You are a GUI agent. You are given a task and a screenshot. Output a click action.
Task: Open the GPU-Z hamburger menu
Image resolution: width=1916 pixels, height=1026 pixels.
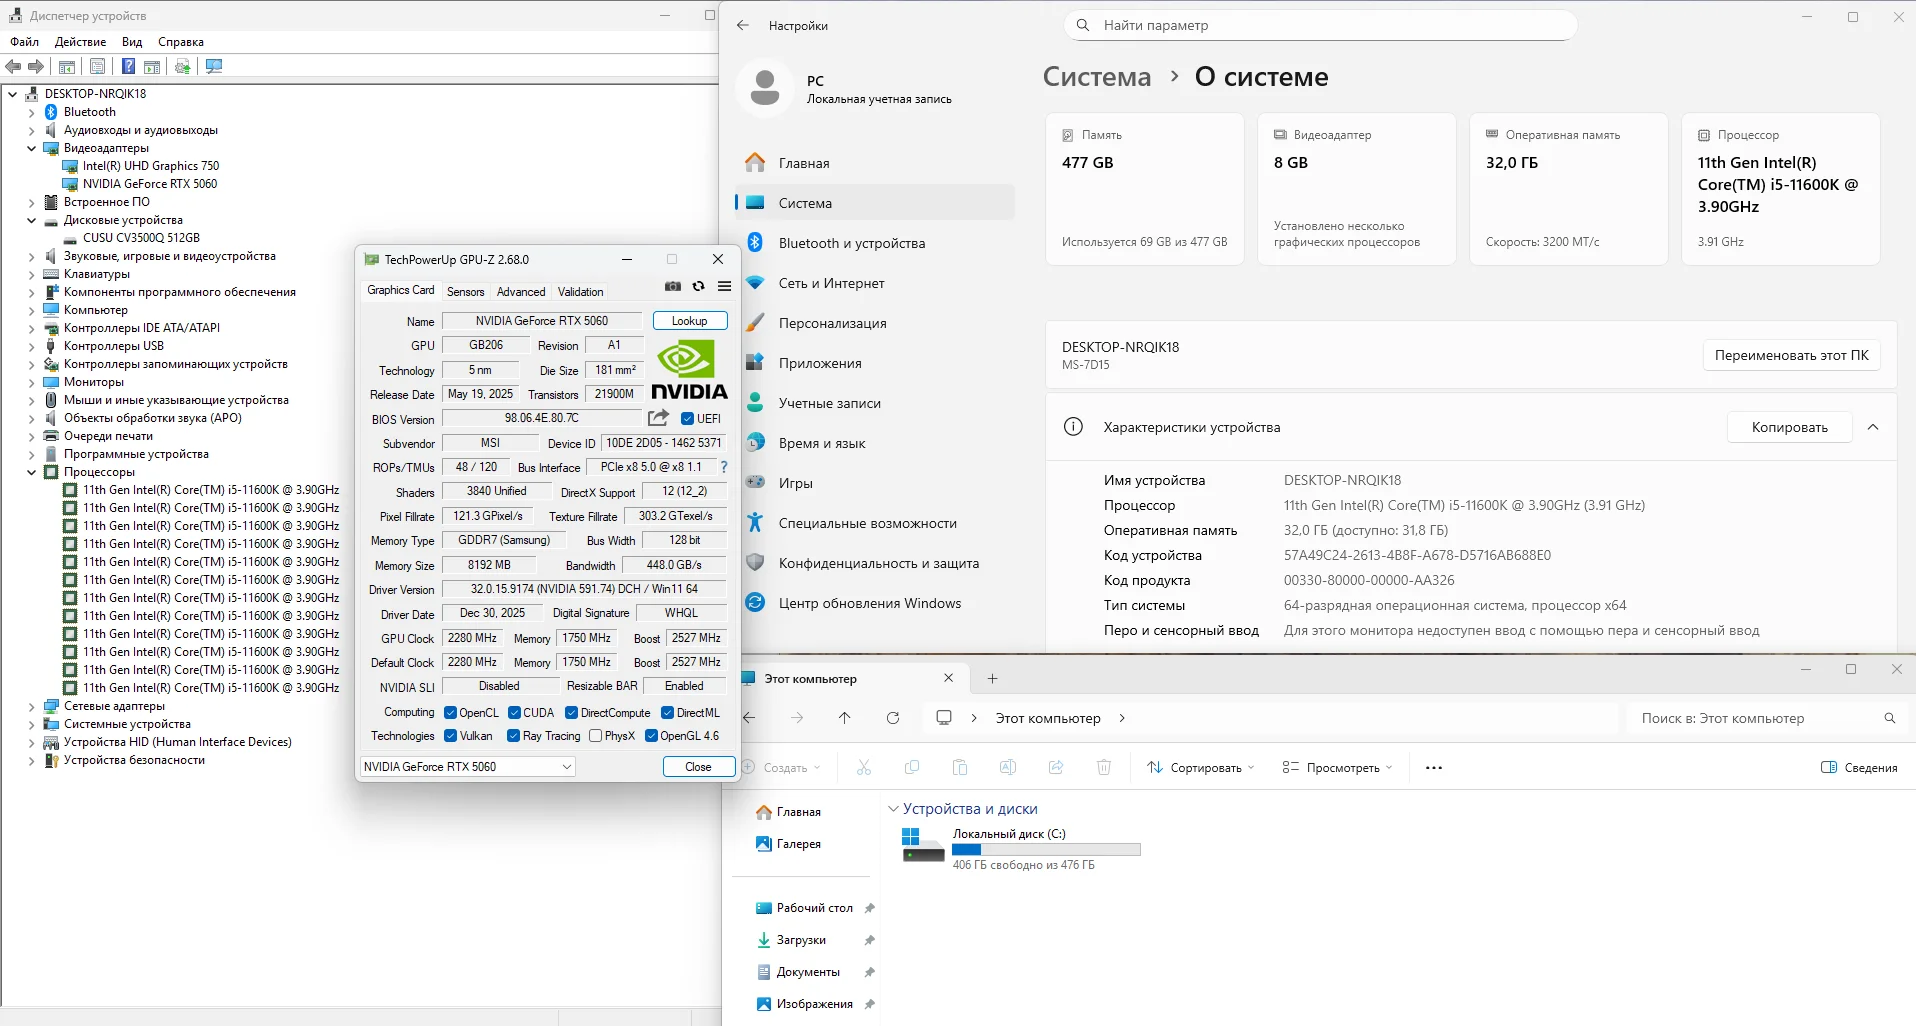[x=724, y=287]
